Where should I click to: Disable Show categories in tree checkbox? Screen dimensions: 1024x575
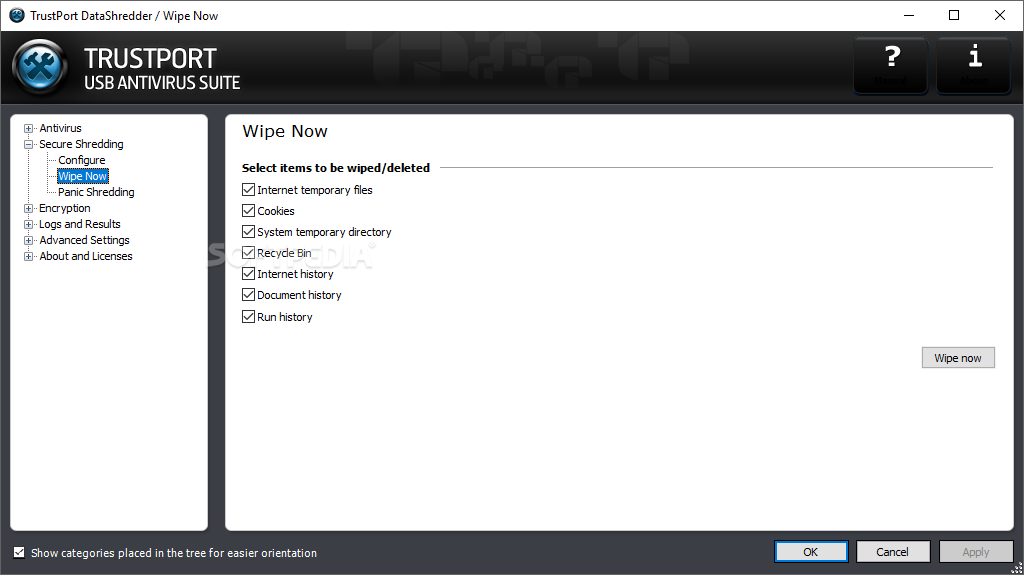pyautogui.click(x=19, y=552)
